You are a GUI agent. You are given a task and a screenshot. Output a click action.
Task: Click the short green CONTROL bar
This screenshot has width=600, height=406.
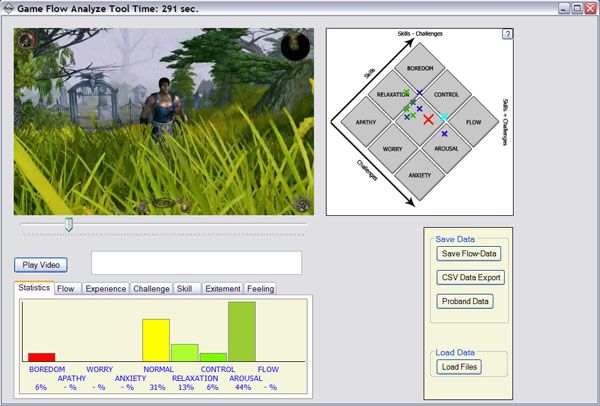214,357
